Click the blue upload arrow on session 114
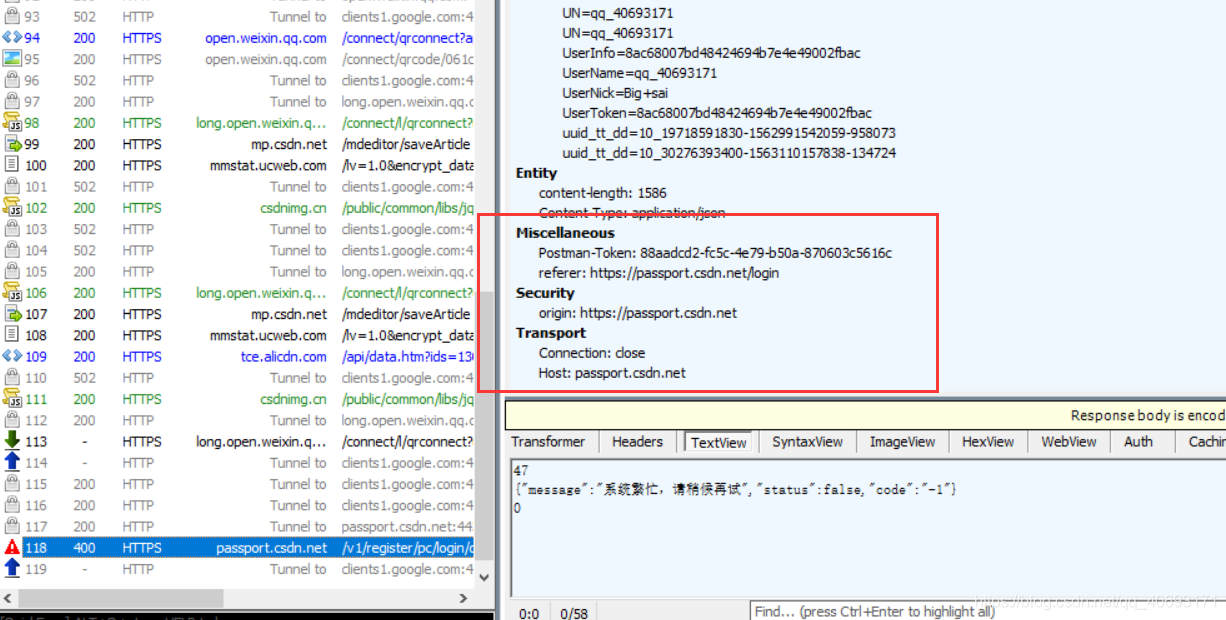 point(12,462)
